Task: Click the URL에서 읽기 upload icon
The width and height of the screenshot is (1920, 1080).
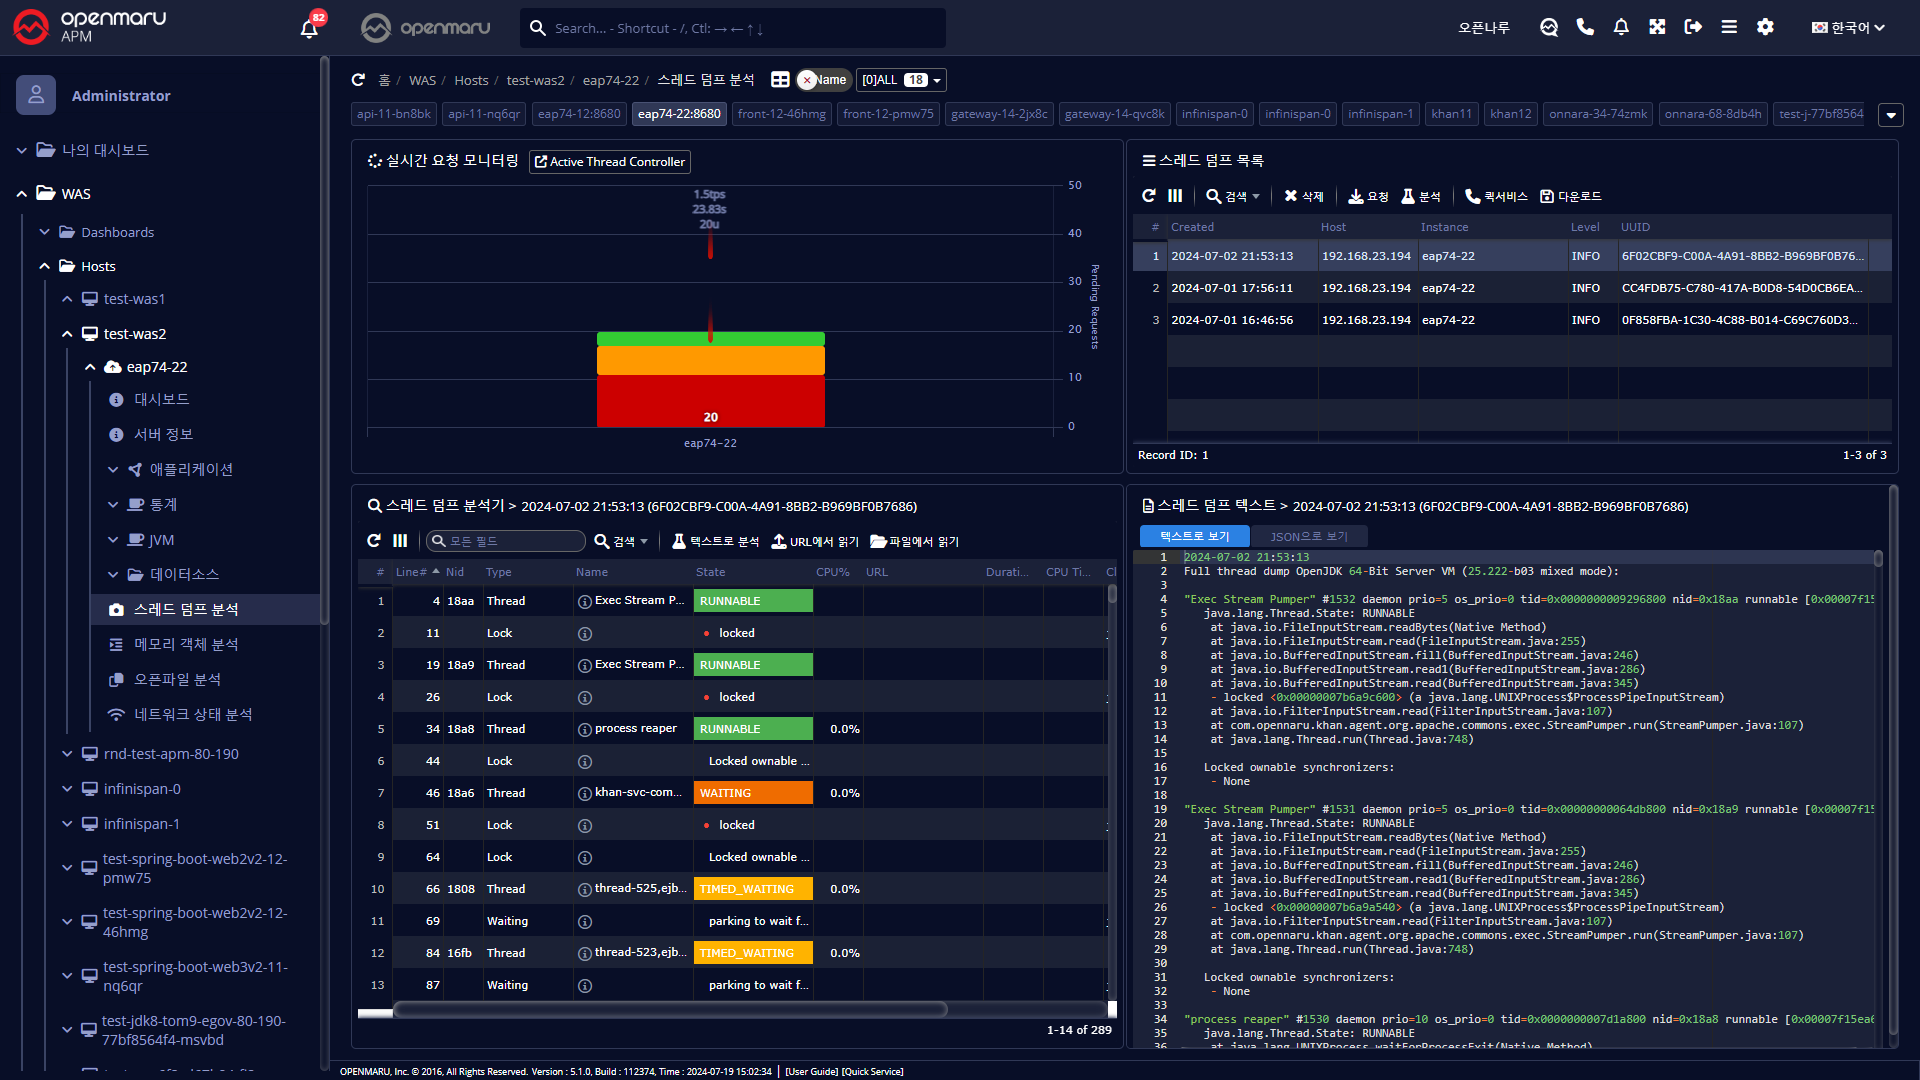Action: [x=814, y=541]
